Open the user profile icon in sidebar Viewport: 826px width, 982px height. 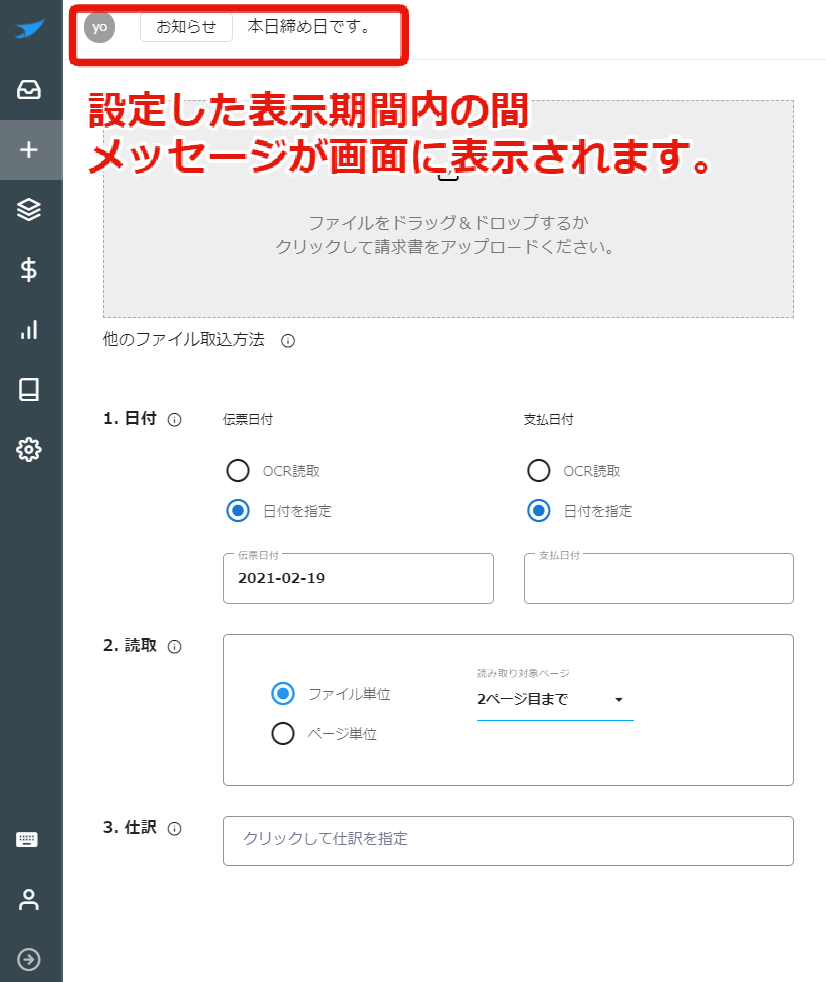(x=29, y=899)
